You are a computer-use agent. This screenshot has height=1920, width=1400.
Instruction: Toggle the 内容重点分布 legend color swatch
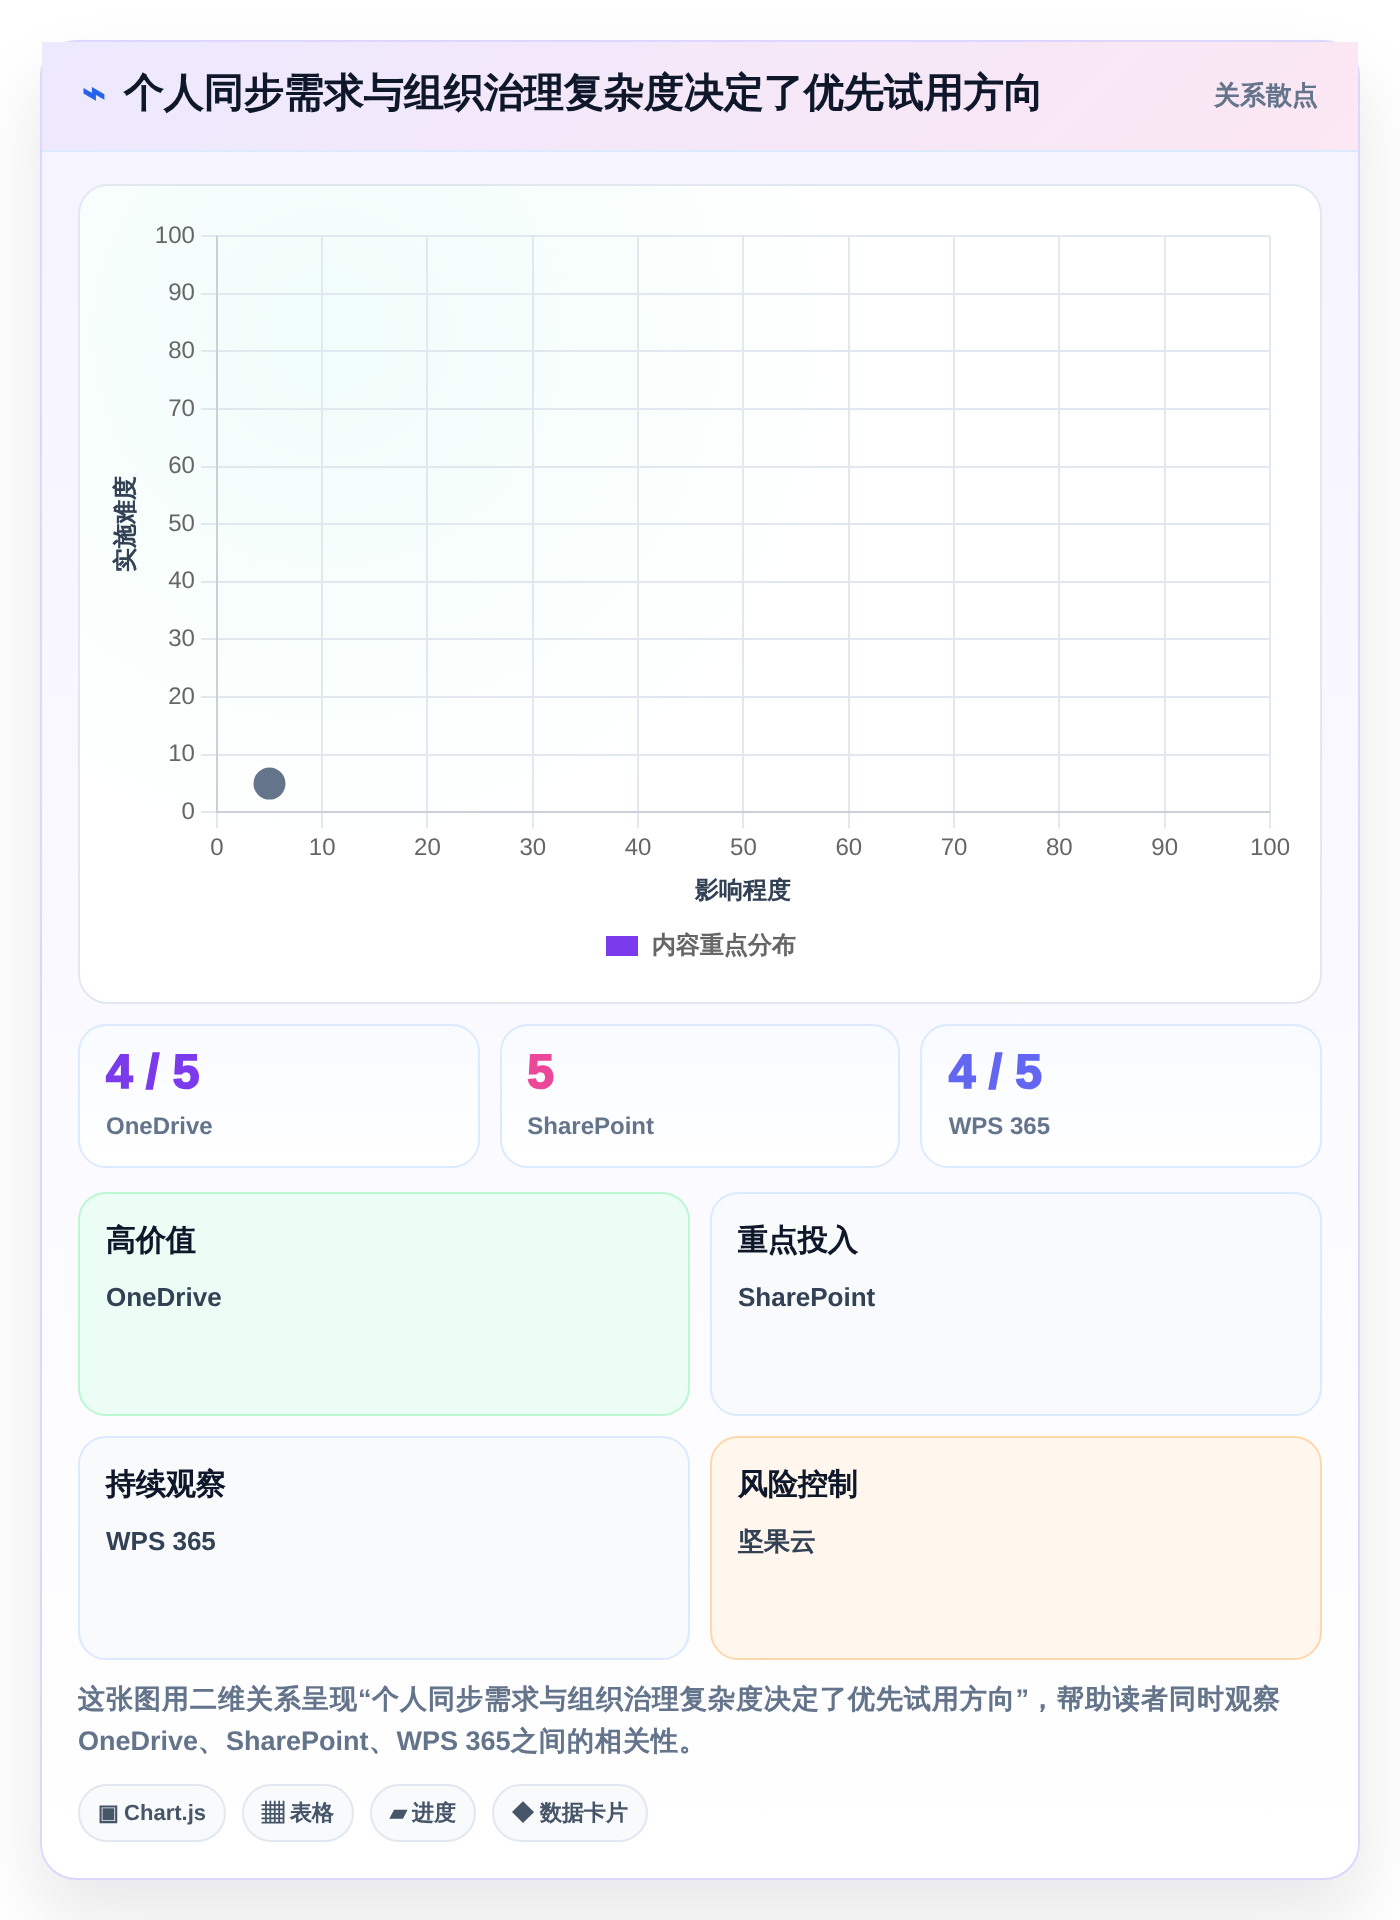(x=622, y=946)
